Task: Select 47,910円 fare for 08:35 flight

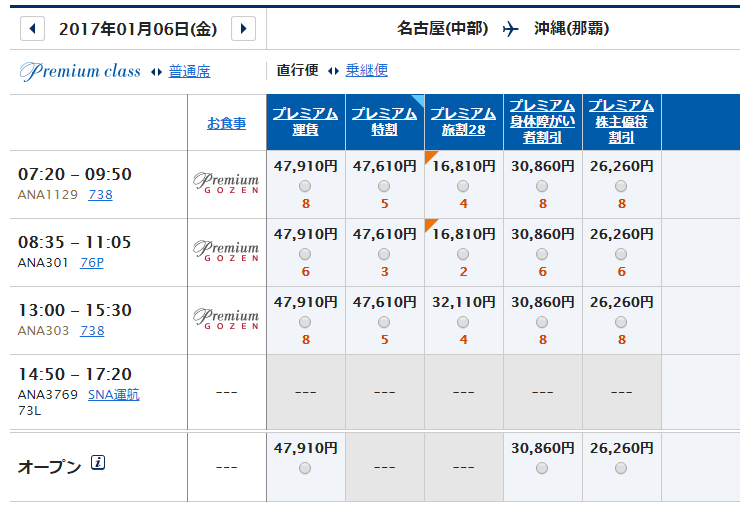Action: pos(305,254)
